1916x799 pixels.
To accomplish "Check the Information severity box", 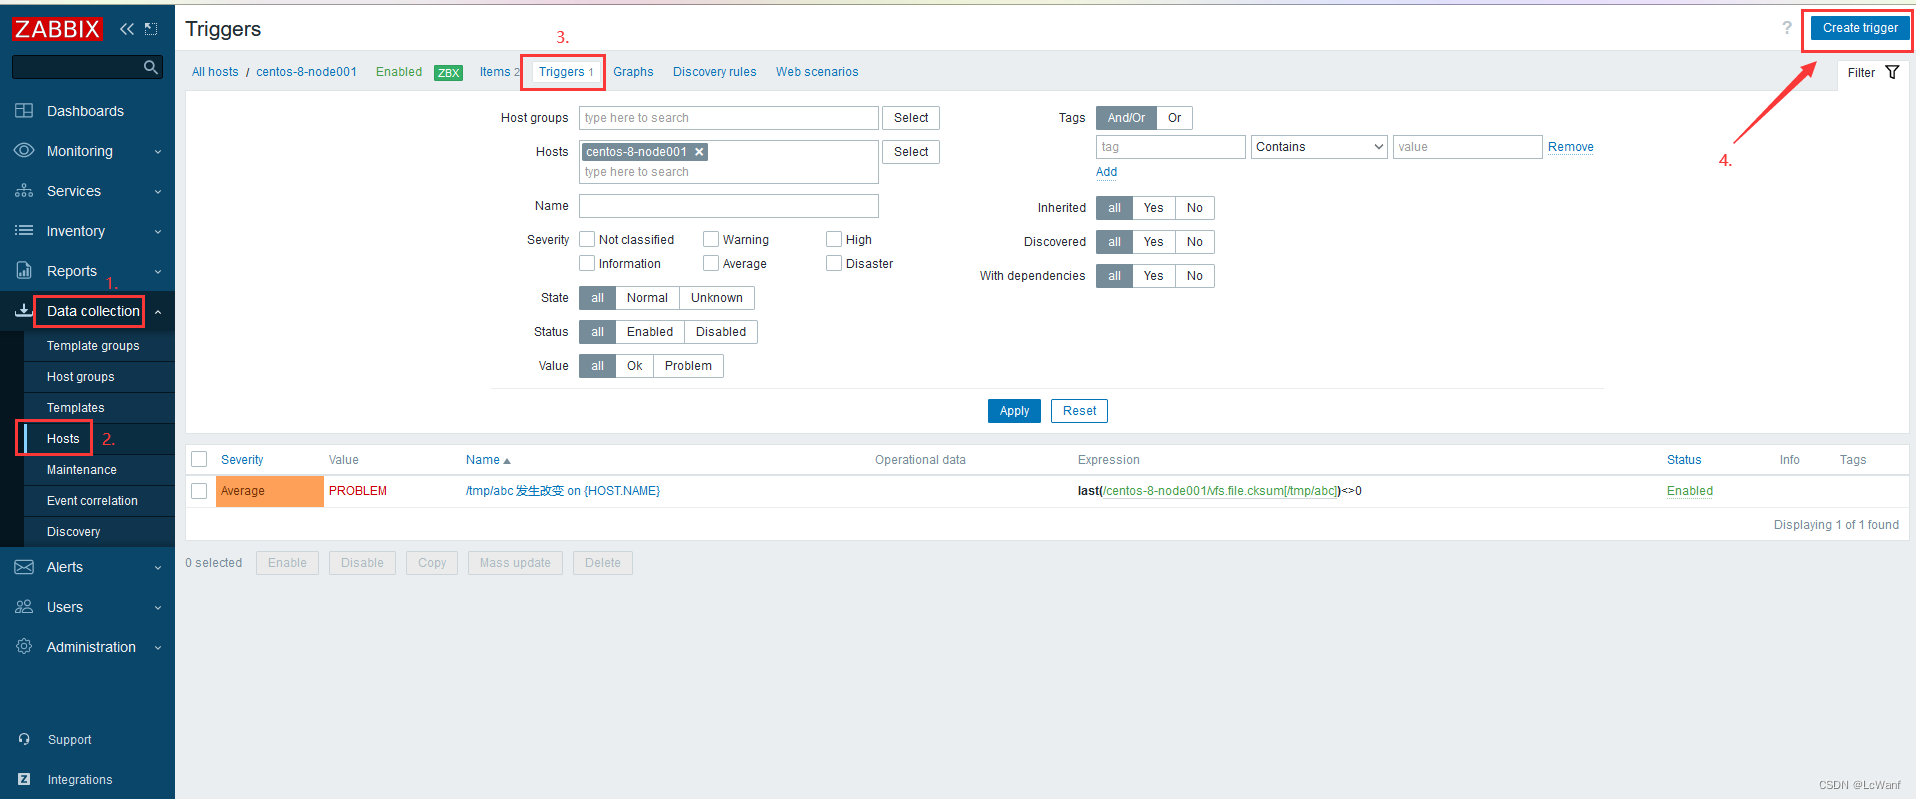I will (x=588, y=264).
